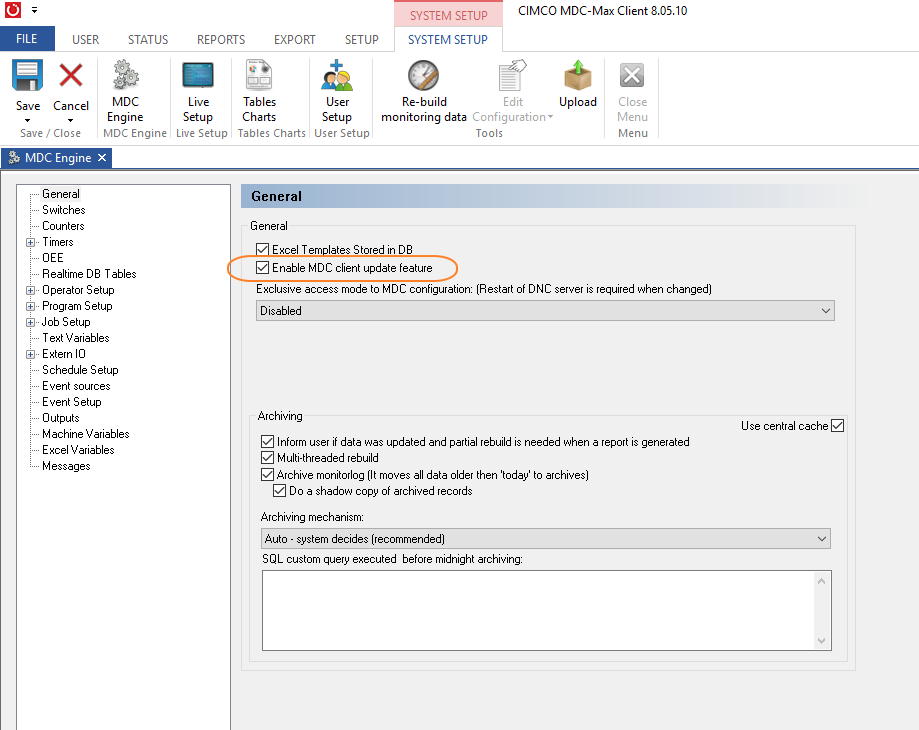Close the MDC Engine document tab
The image size is (919, 730).
pyautogui.click(x=102, y=158)
